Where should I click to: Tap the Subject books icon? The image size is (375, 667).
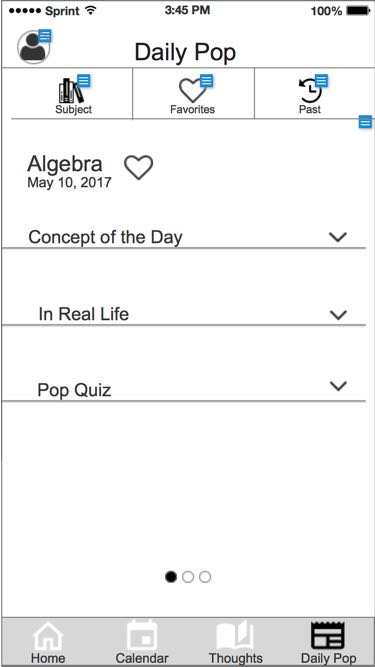point(71,91)
